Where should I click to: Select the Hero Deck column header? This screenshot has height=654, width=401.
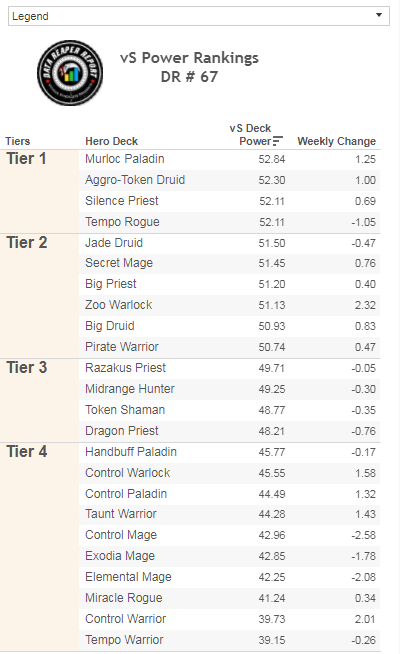[x=111, y=141]
